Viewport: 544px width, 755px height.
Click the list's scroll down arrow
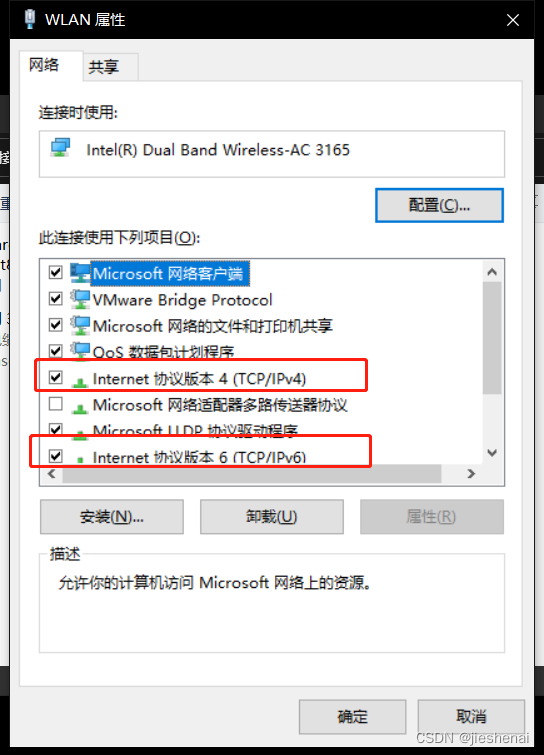coord(492,453)
